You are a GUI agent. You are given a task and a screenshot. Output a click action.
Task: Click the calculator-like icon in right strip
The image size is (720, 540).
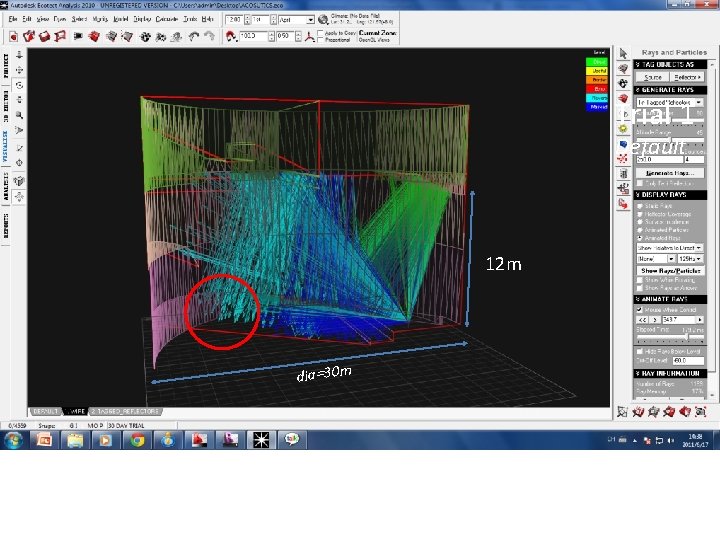click(x=623, y=174)
